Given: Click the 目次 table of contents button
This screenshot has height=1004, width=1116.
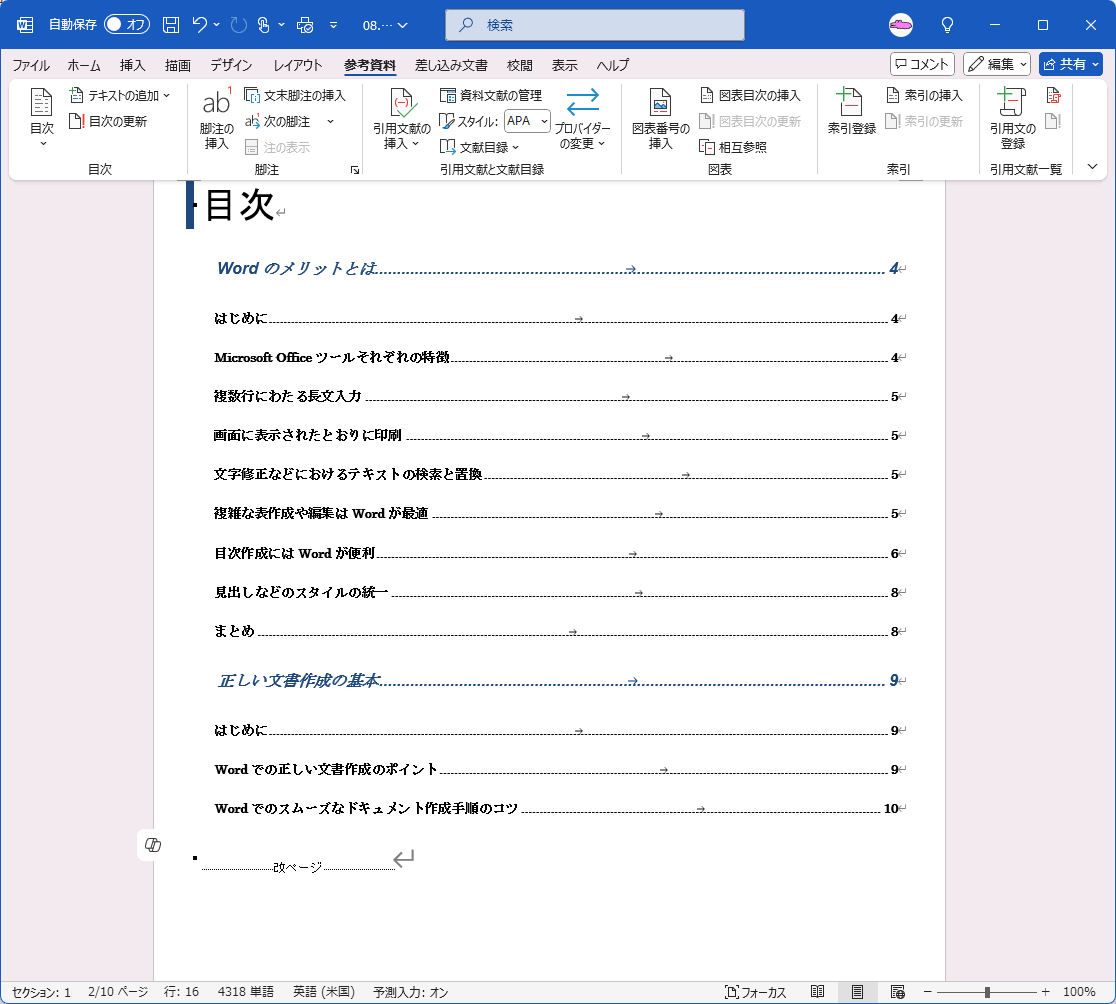Looking at the screenshot, I should tap(41, 117).
